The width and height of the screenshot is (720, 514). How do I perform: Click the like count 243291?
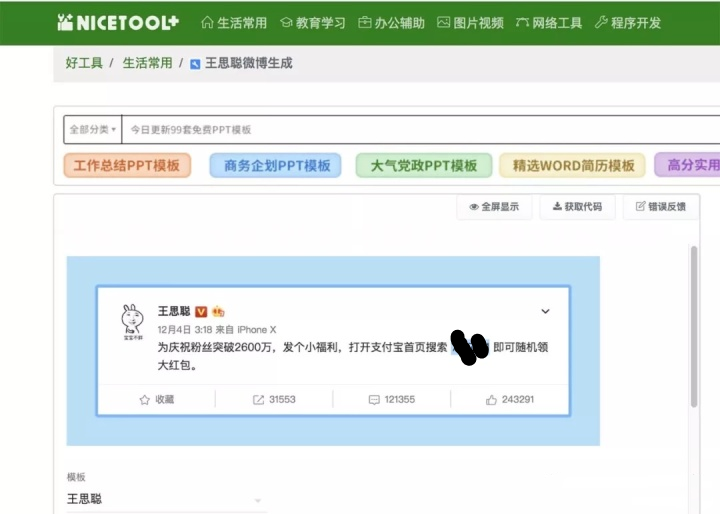(x=518, y=400)
